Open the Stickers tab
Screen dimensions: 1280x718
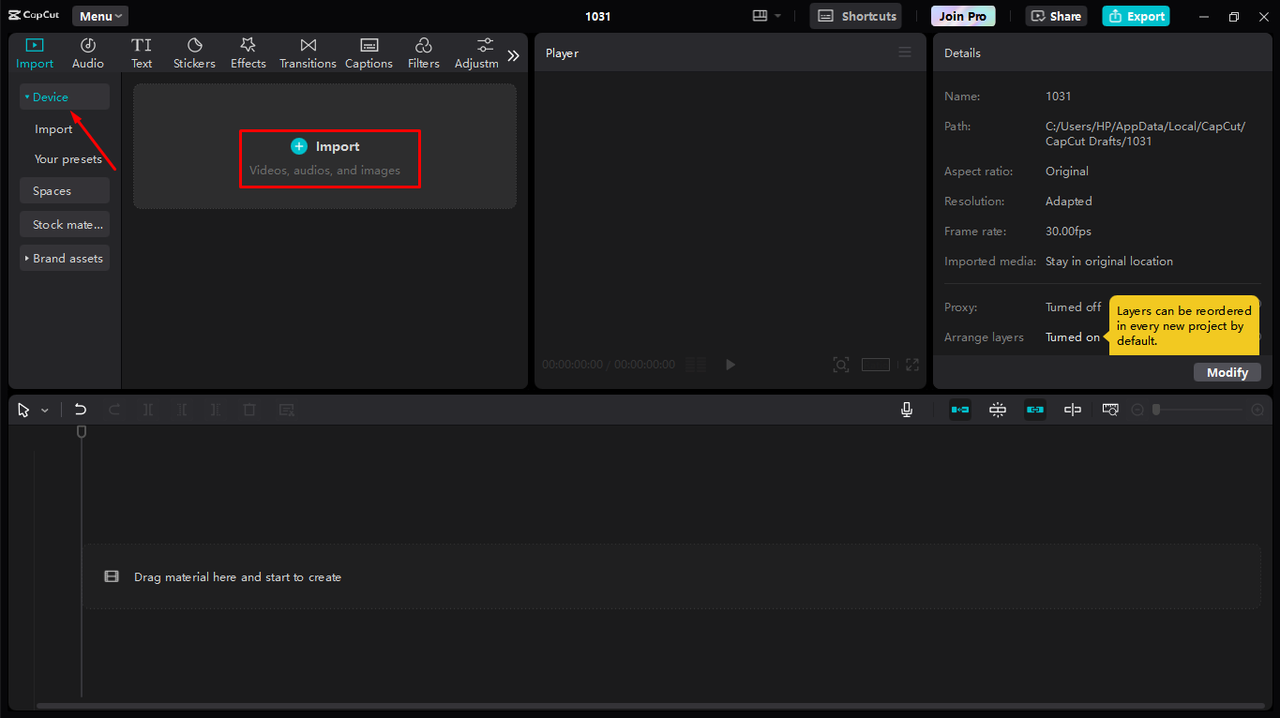(x=194, y=54)
